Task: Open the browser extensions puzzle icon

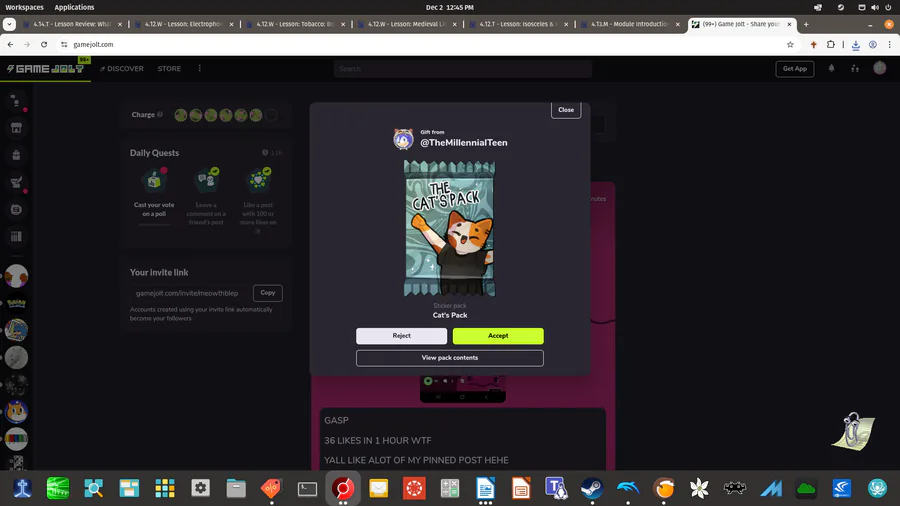Action: coord(831,44)
